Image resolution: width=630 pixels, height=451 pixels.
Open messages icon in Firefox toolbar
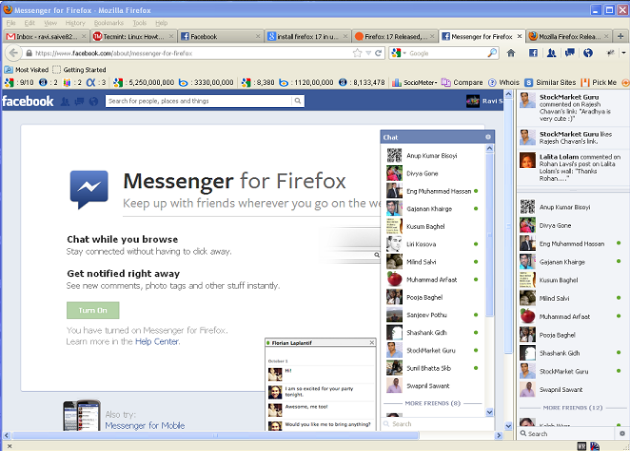pos(570,53)
